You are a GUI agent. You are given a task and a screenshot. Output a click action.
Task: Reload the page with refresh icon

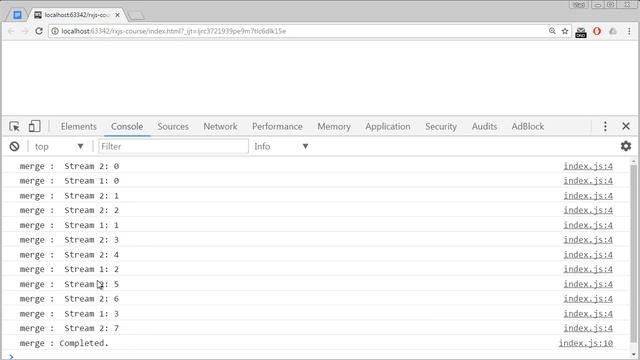tap(39, 31)
